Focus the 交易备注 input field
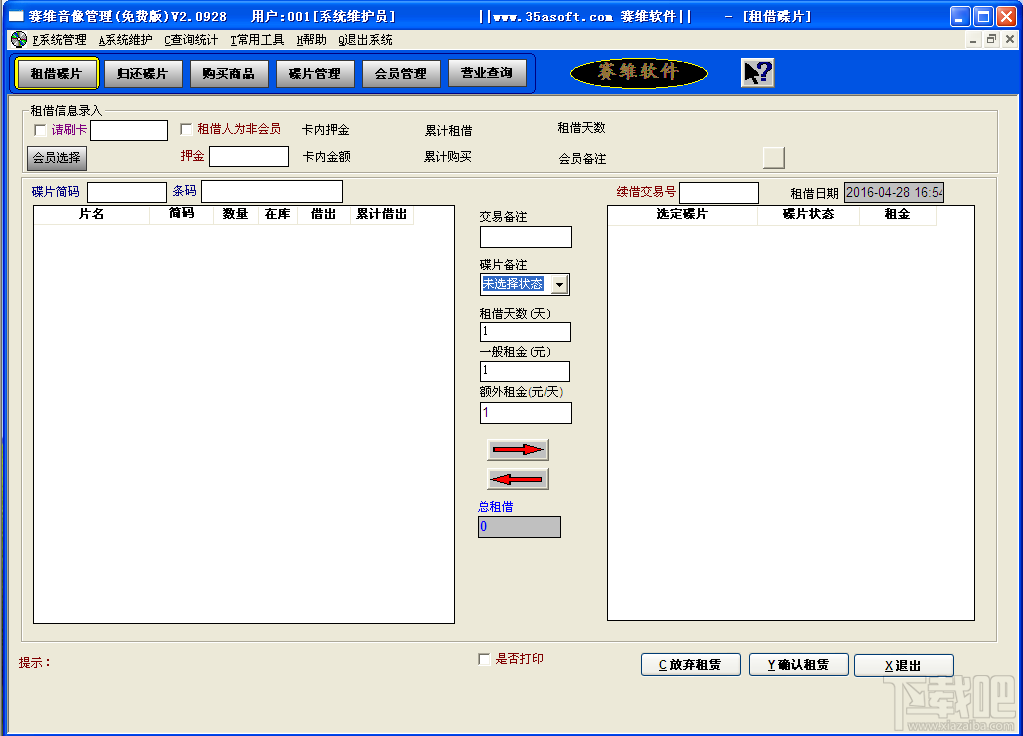Screen dimensions: 1023x736 [x=526, y=237]
